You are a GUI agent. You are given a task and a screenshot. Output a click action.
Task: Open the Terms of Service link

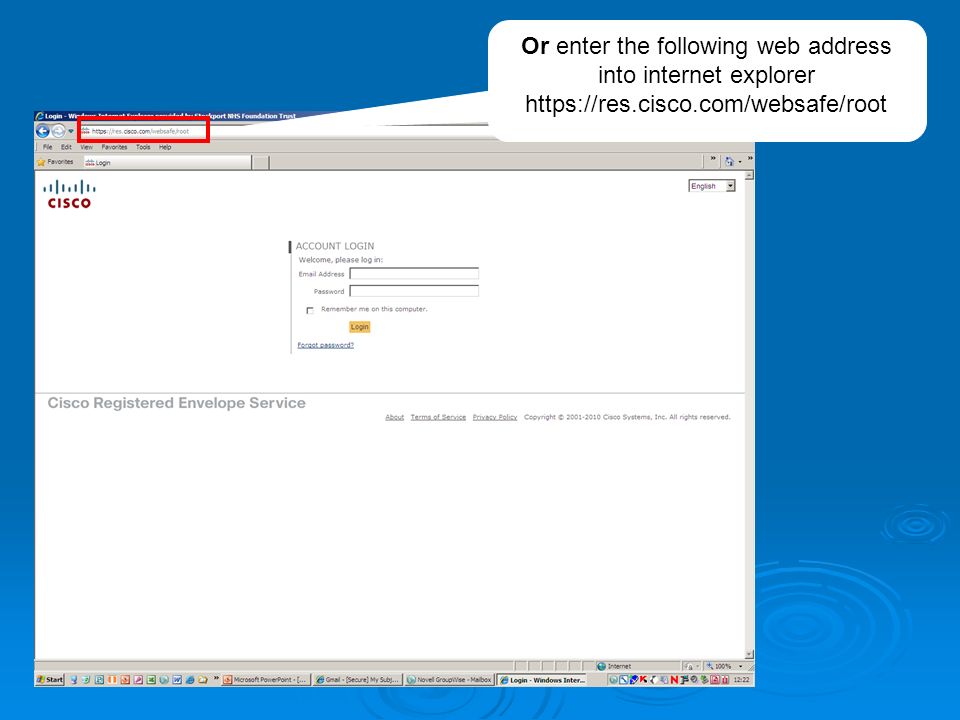(x=438, y=417)
